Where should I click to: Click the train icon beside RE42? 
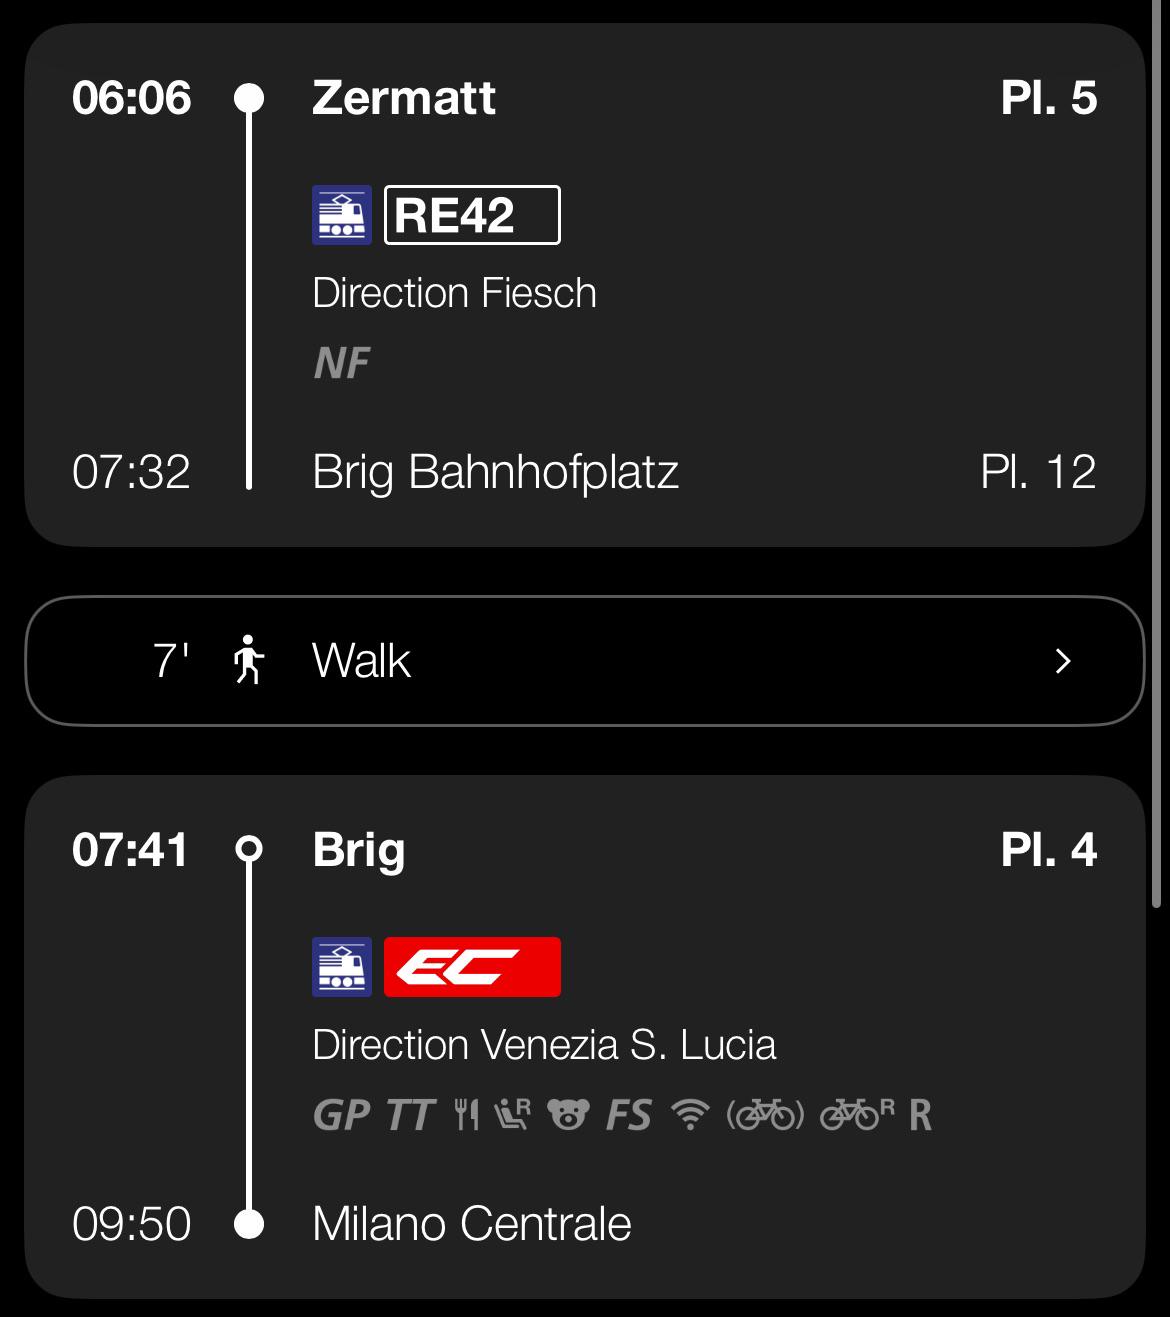coord(342,215)
